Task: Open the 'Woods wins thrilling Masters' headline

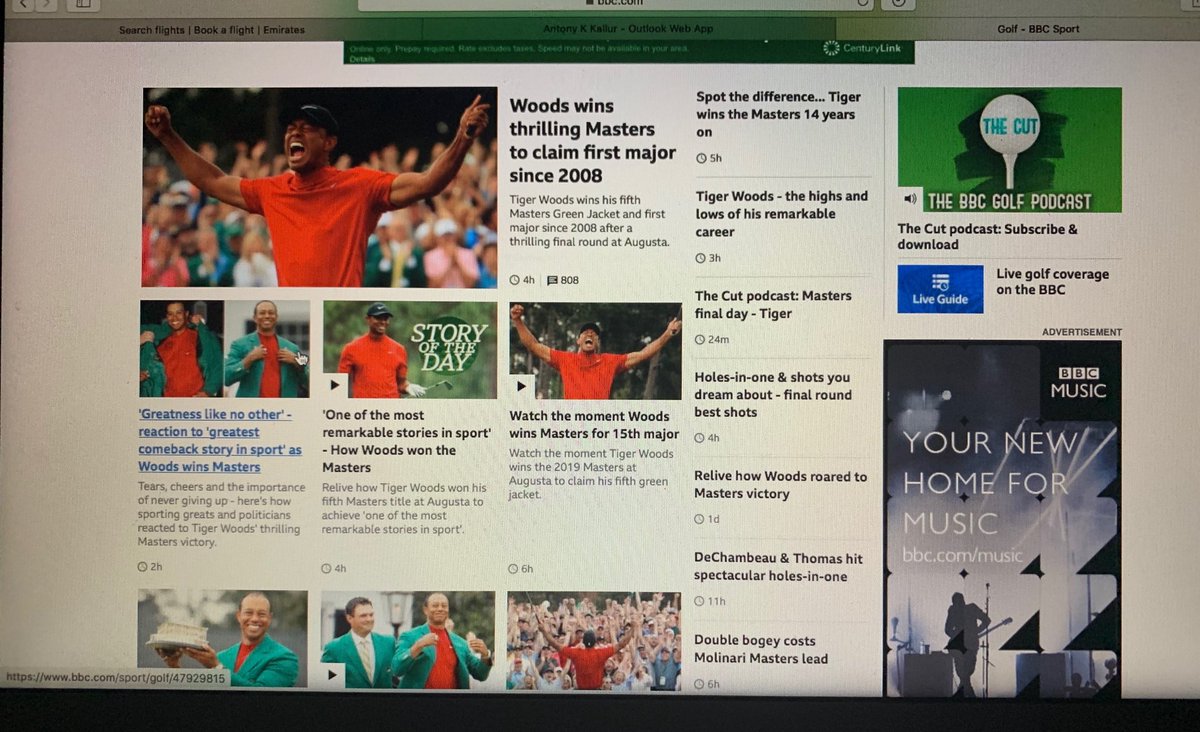Action: pyautogui.click(x=592, y=141)
